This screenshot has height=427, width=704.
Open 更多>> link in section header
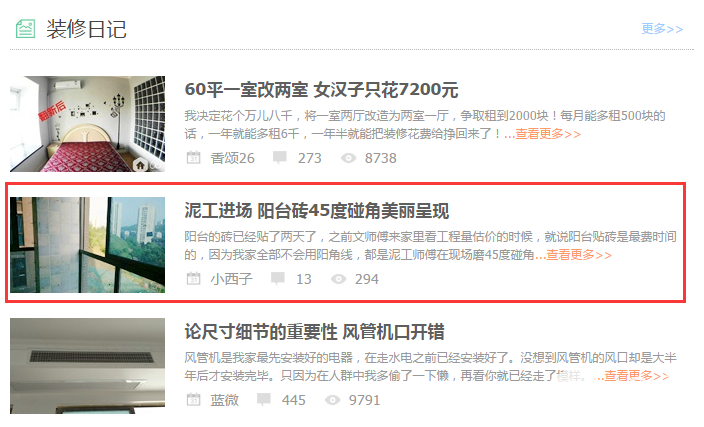coord(662,29)
